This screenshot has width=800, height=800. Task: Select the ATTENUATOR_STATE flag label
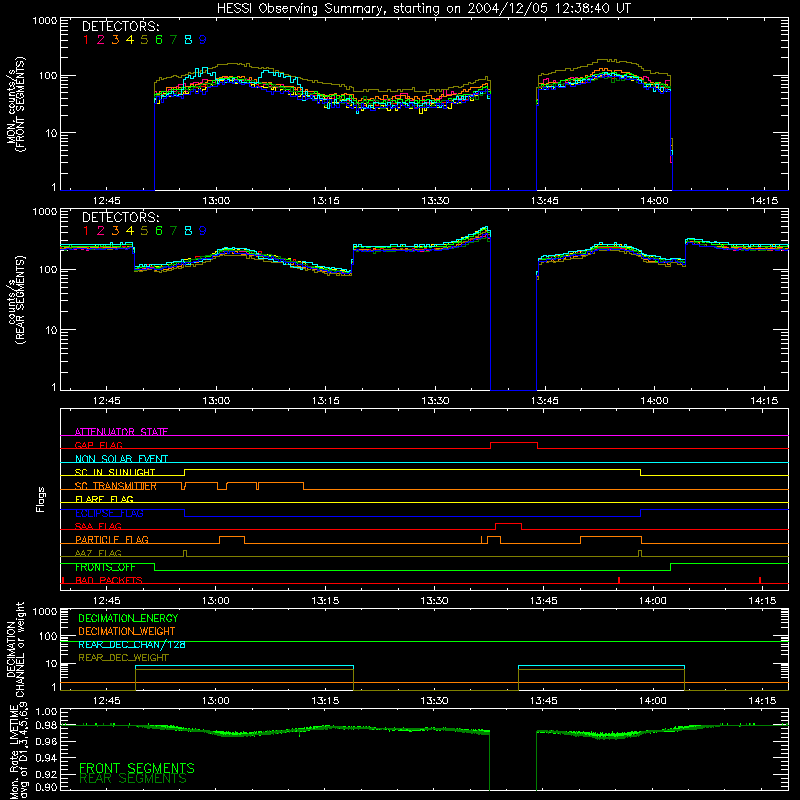[x=121, y=432]
